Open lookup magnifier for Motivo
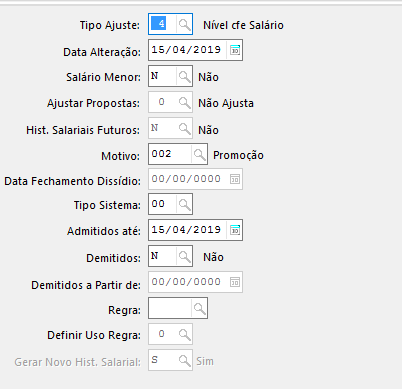The height and width of the screenshot is (389, 402). tap(199, 154)
